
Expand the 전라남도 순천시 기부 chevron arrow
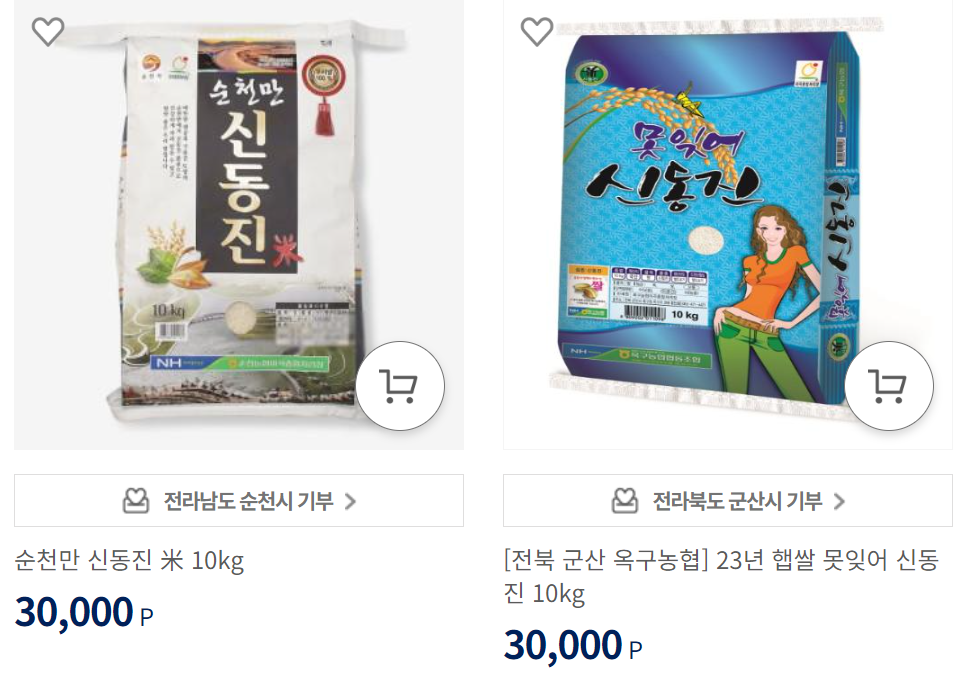(x=350, y=501)
